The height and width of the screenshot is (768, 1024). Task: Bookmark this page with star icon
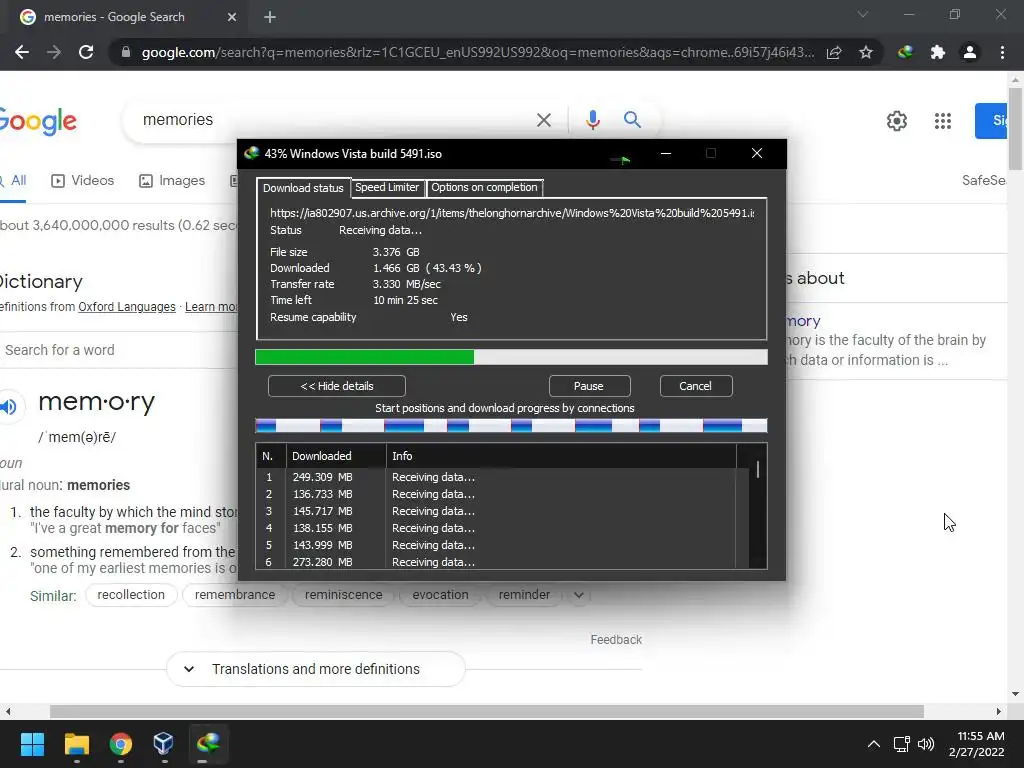(866, 52)
